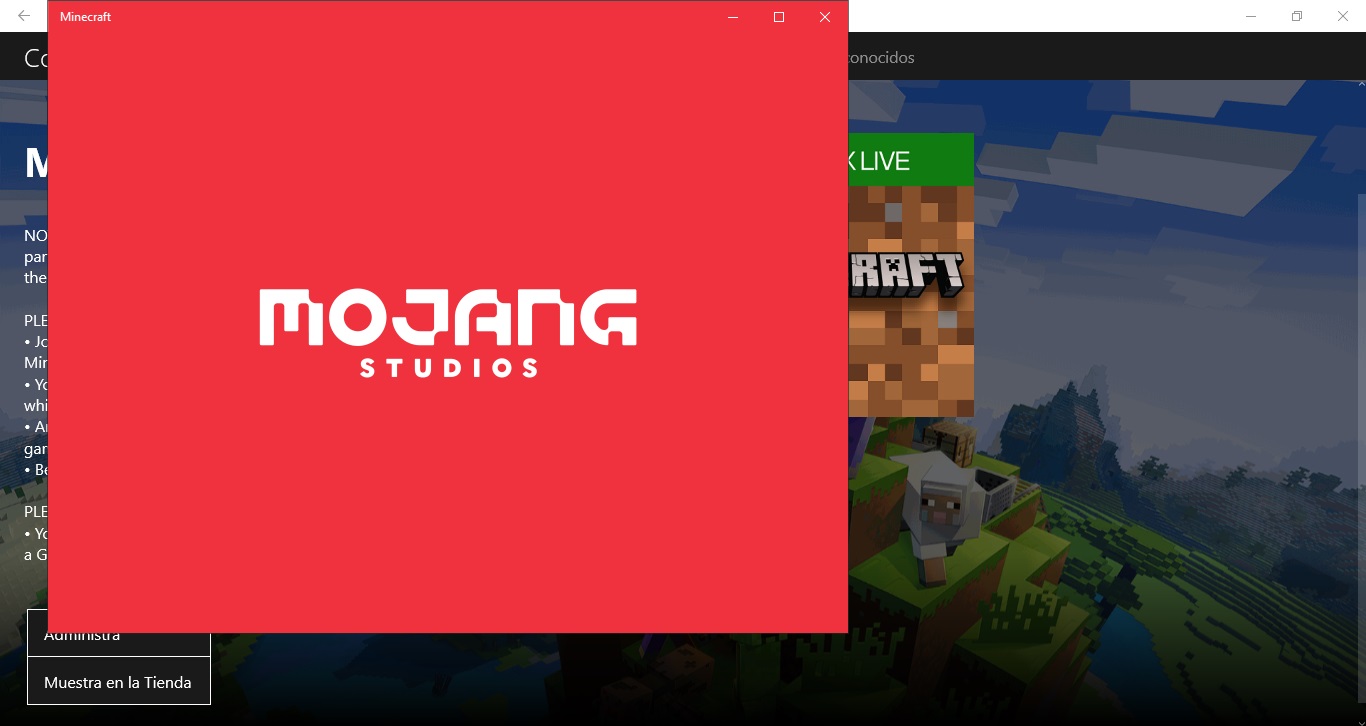The width and height of the screenshot is (1366, 726).
Task: Minimize the Minecraft game window
Action: pyautogui.click(x=733, y=17)
